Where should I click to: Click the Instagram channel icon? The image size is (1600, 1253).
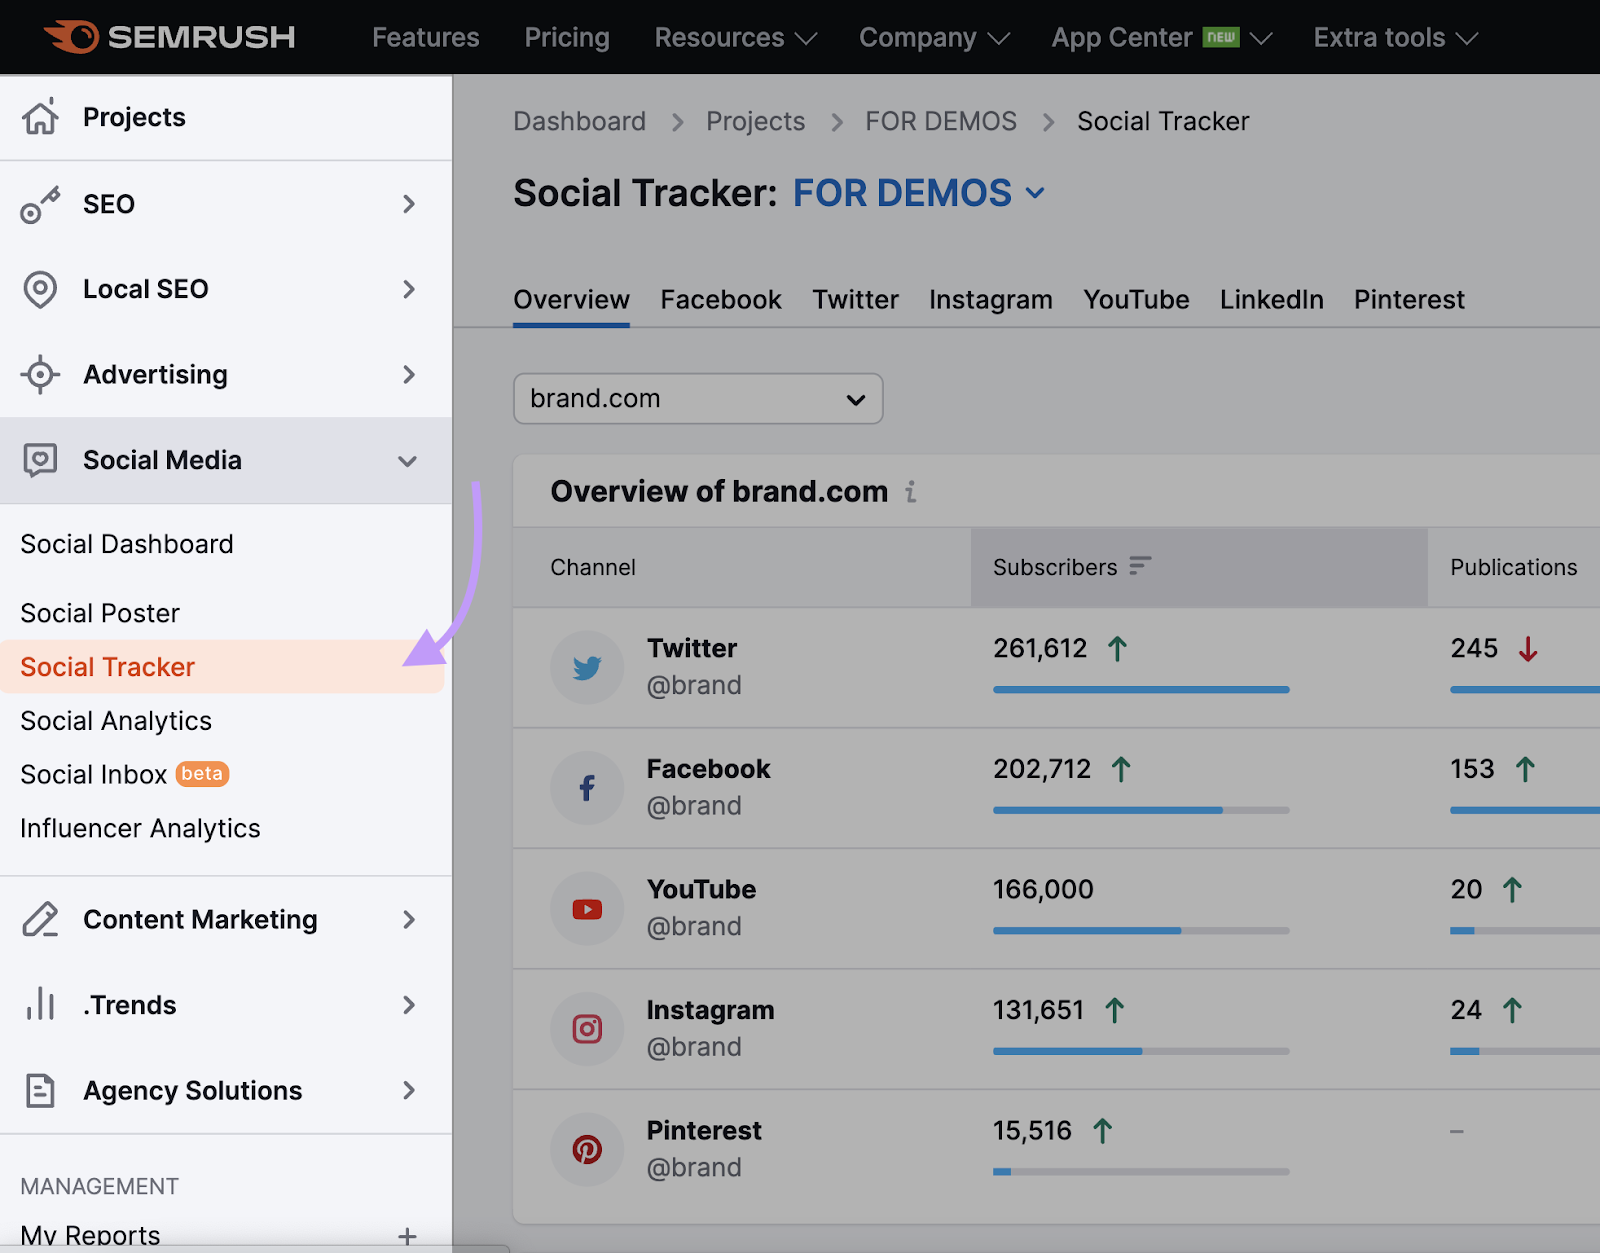click(x=587, y=1028)
